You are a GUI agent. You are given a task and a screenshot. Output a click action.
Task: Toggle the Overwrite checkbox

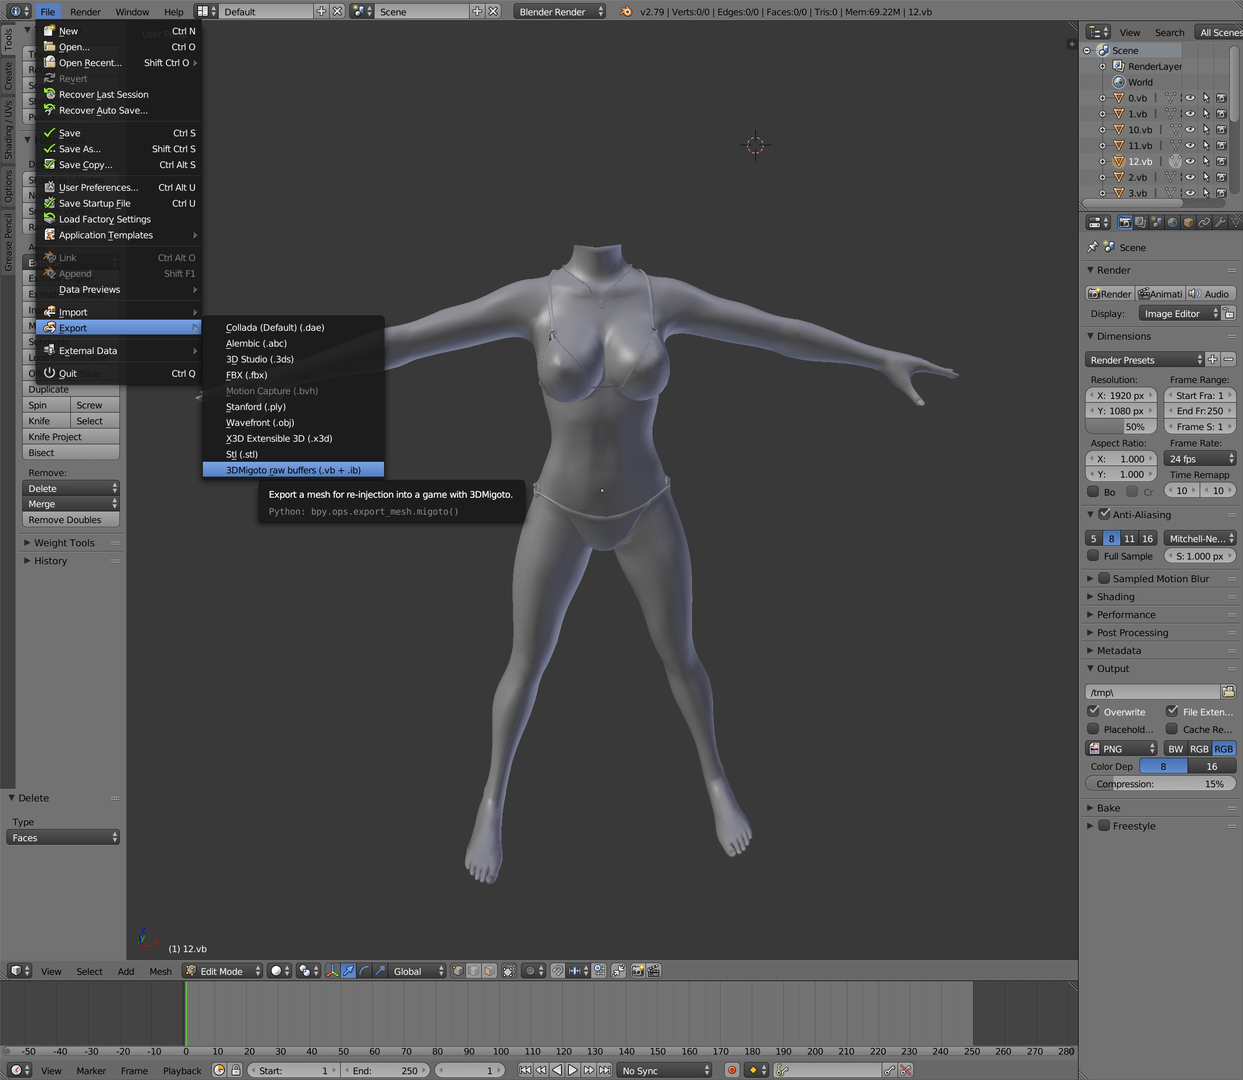(x=1094, y=711)
